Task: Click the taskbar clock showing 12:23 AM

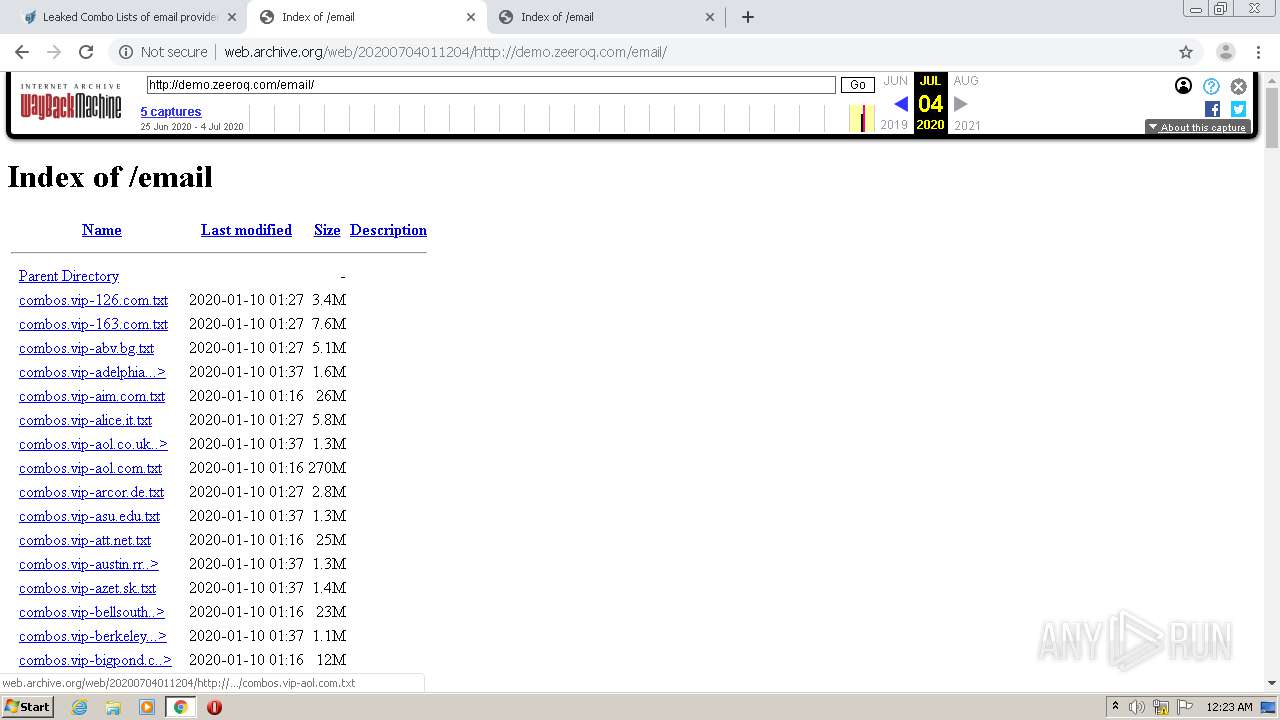Action: (x=1229, y=707)
